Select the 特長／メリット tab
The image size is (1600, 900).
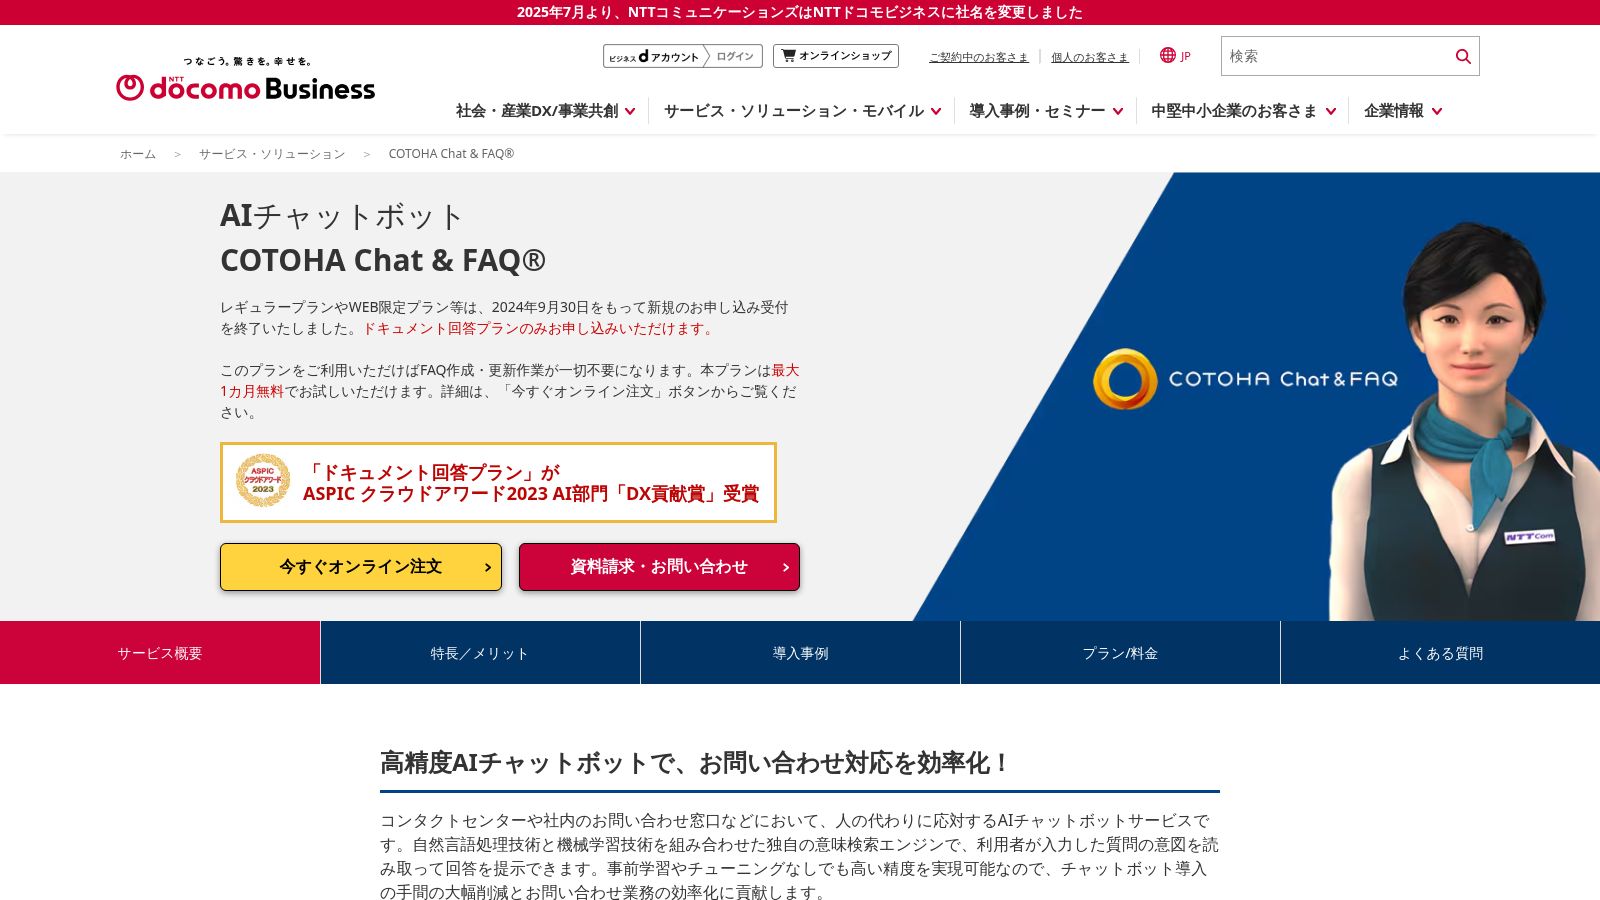tap(480, 653)
